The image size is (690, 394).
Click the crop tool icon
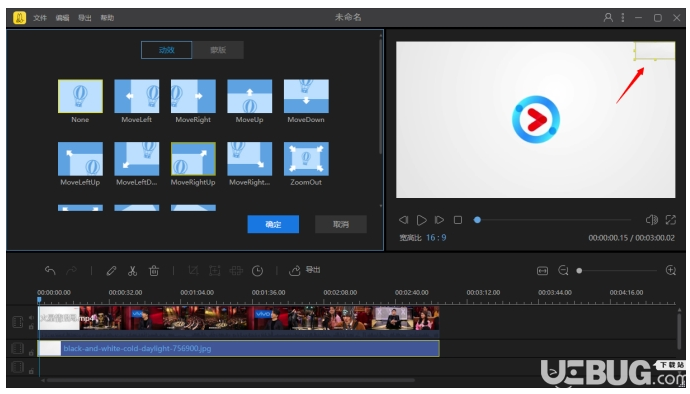coord(193,270)
